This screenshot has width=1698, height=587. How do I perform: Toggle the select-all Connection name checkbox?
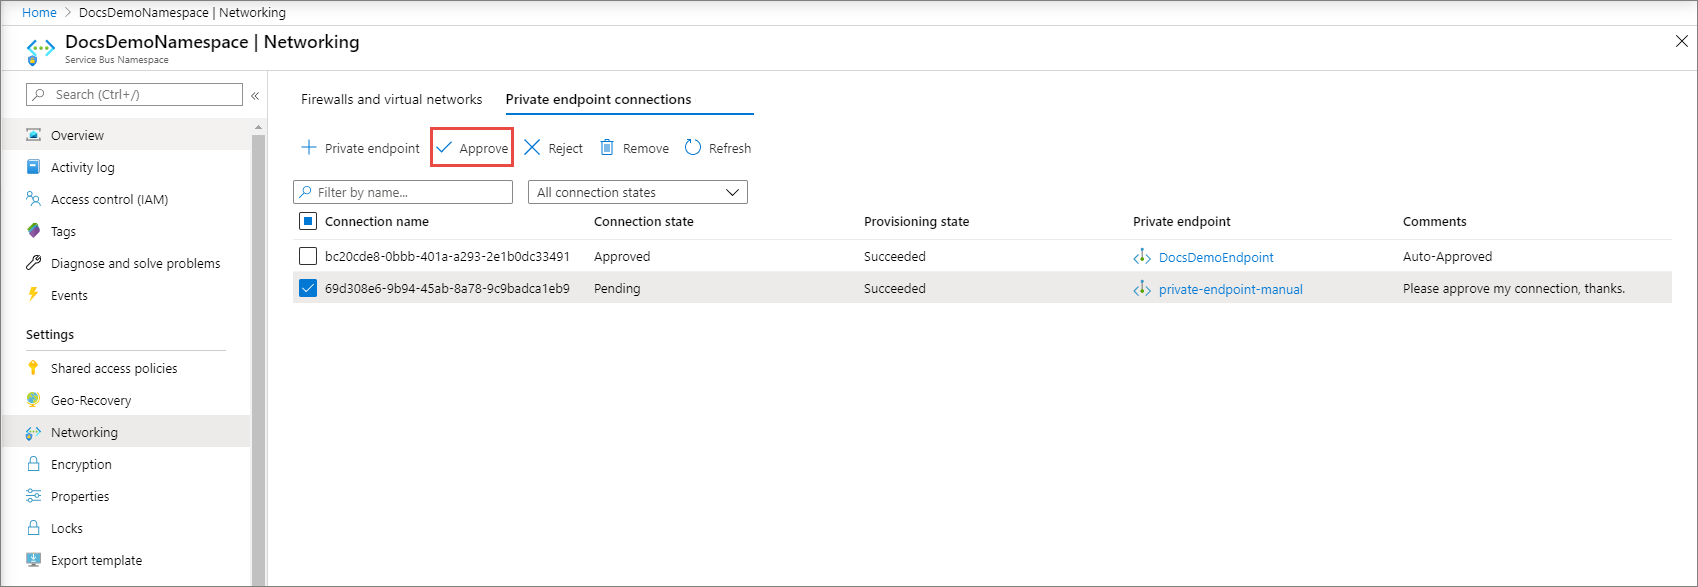(x=308, y=221)
